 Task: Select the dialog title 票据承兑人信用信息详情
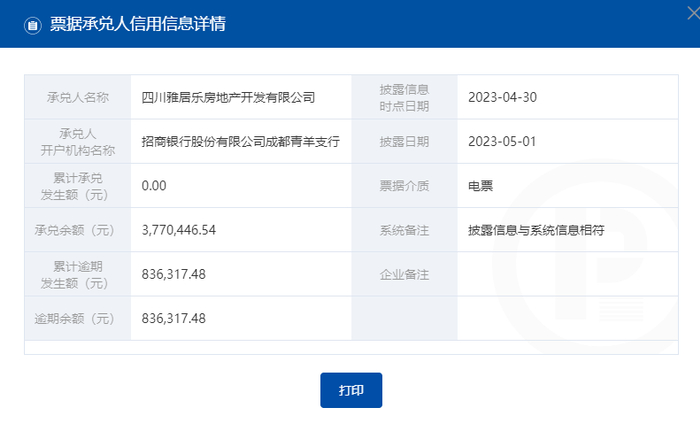(x=138, y=24)
